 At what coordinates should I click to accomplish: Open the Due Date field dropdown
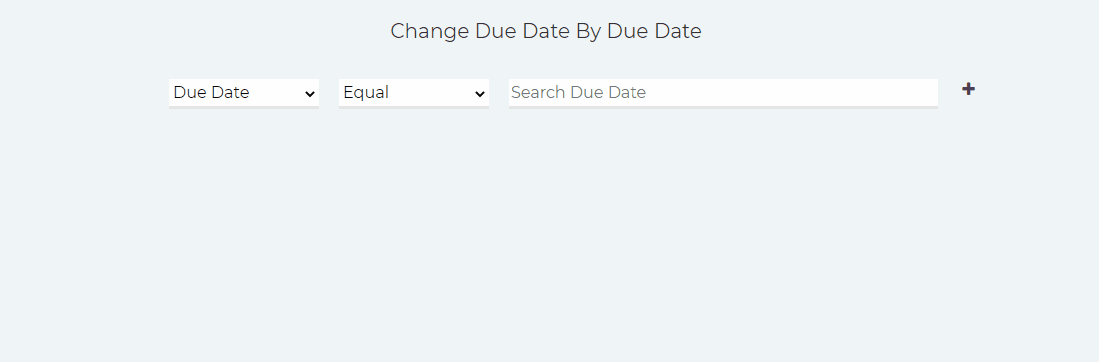coord(244,93)
